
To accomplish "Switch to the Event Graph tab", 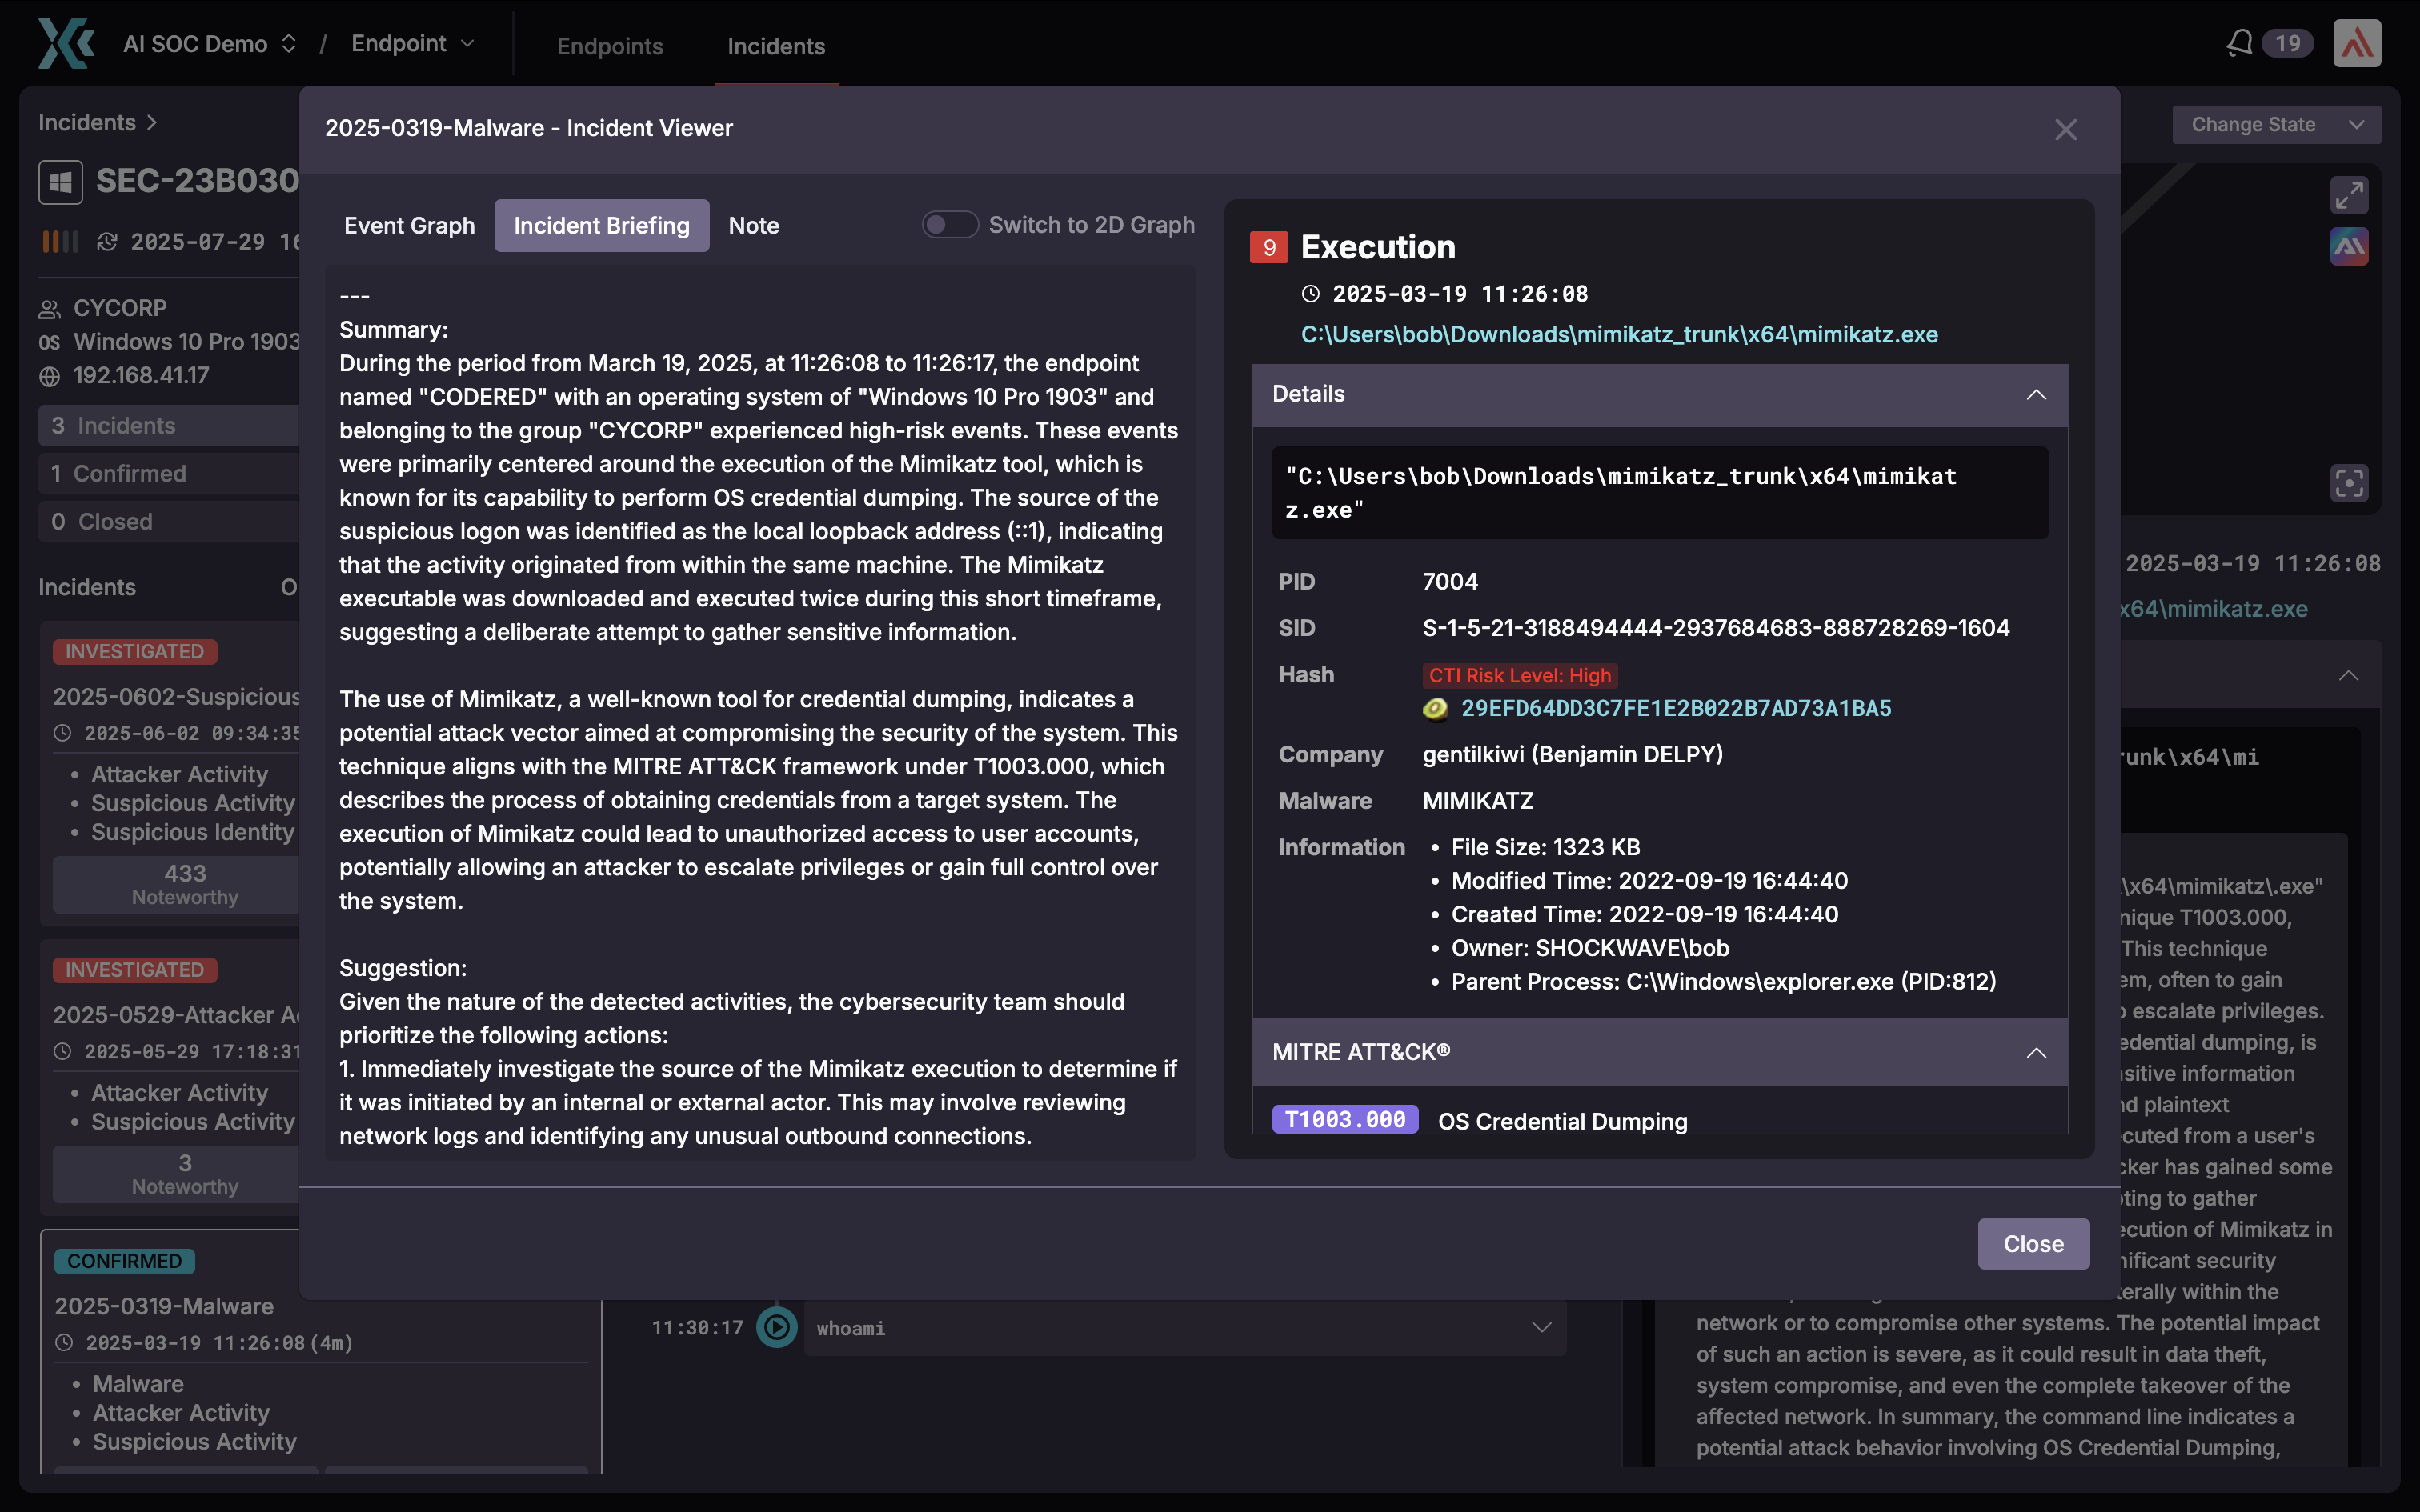I will pos(409,226).
